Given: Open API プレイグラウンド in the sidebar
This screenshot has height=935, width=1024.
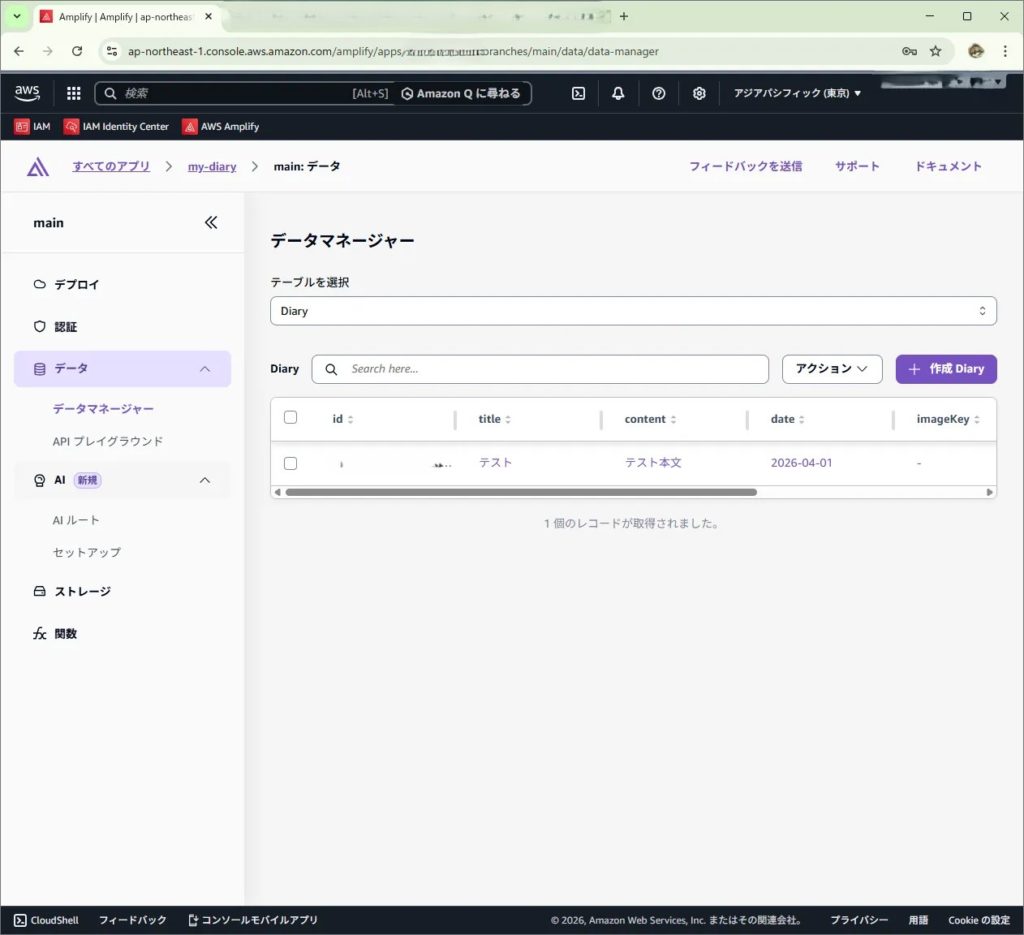Looking at the screenshot, I should (107, 441).
